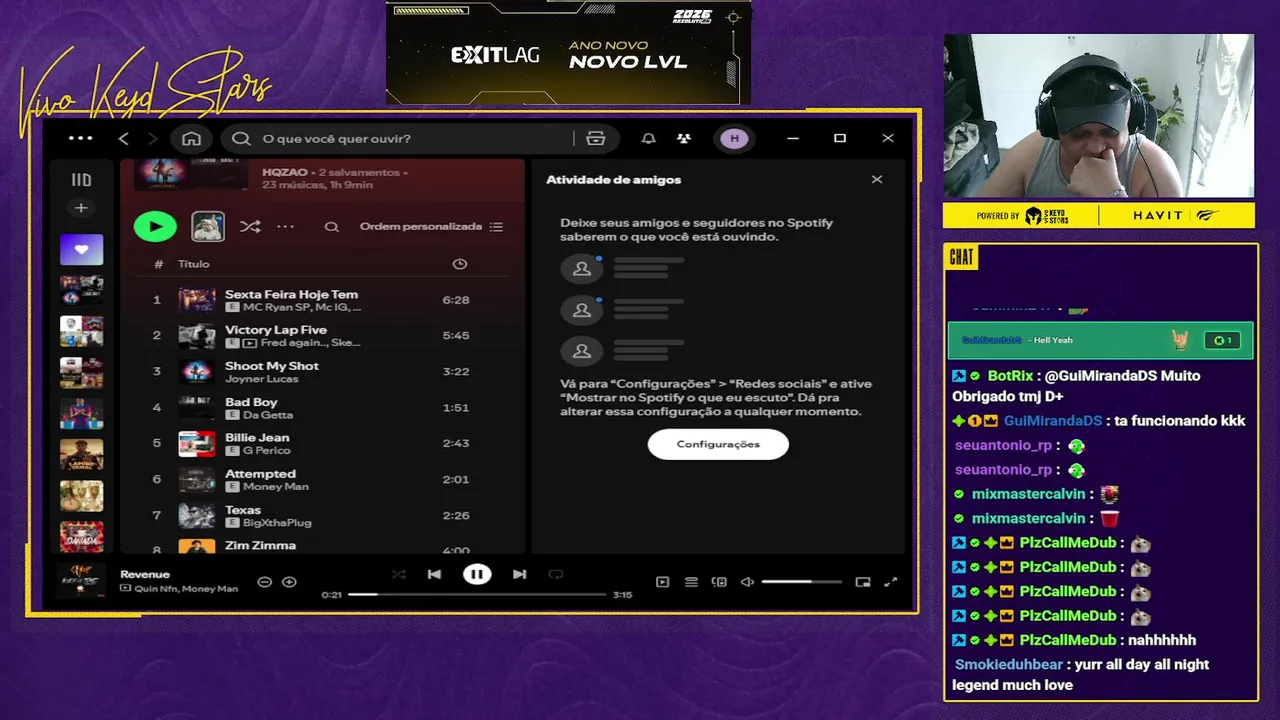Open the playlist more options dots
Viewport: 1280px width, 720px height.
tap(285, 227)
